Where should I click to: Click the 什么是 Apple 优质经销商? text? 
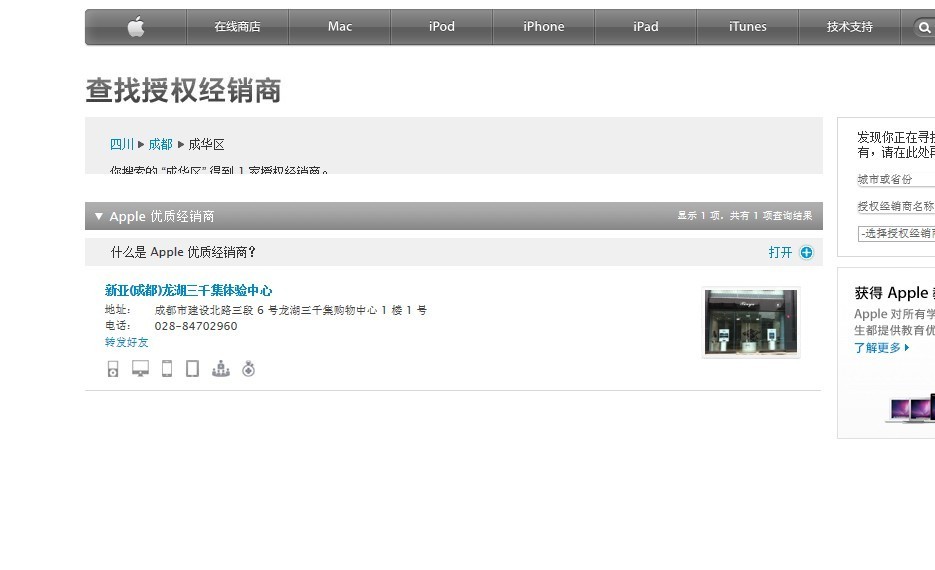click(183, 252)
